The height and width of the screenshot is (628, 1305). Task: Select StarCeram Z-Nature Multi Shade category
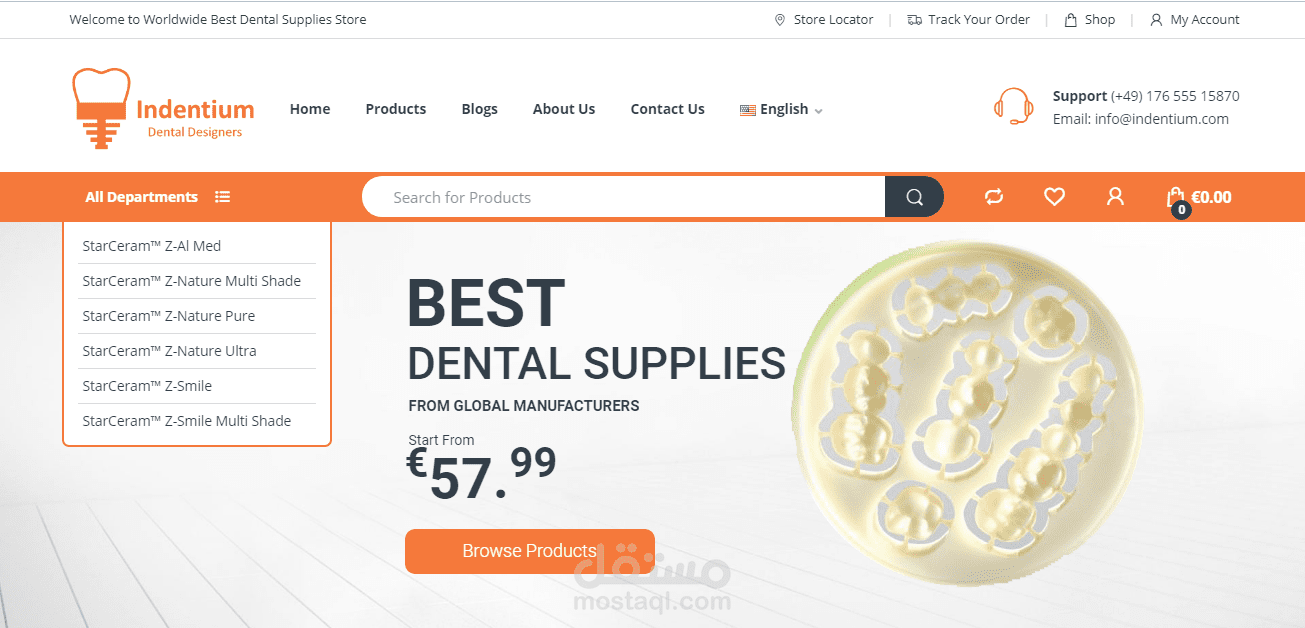[191, 281]
